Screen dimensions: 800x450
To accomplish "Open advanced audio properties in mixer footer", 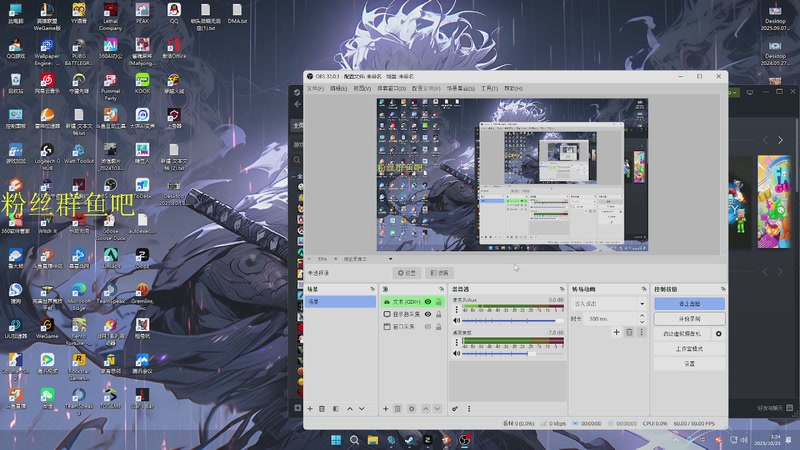I will [x=455, y=409].
